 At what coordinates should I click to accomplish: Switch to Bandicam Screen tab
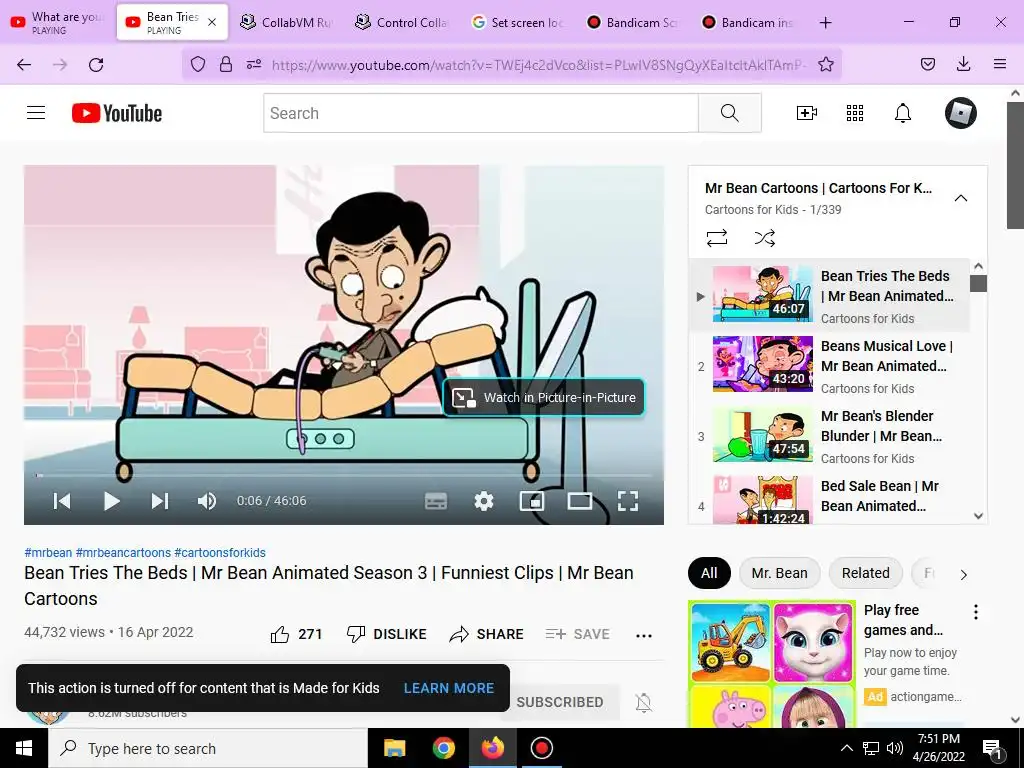[632, 22]
